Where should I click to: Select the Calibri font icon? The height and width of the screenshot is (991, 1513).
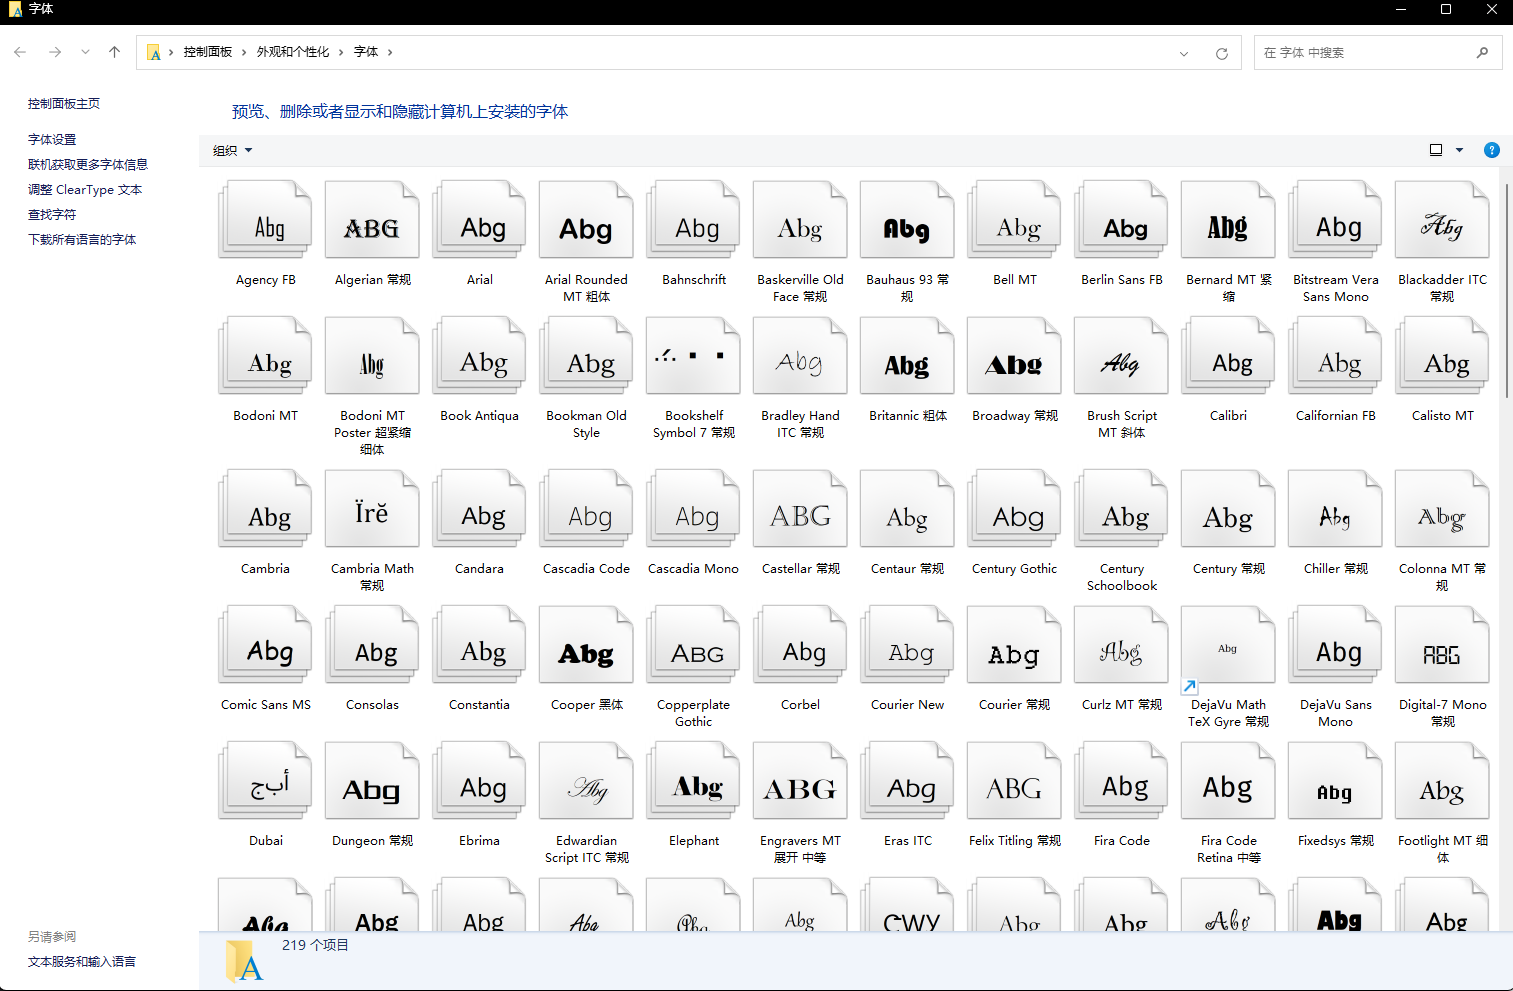click(x=1228, y=356)
